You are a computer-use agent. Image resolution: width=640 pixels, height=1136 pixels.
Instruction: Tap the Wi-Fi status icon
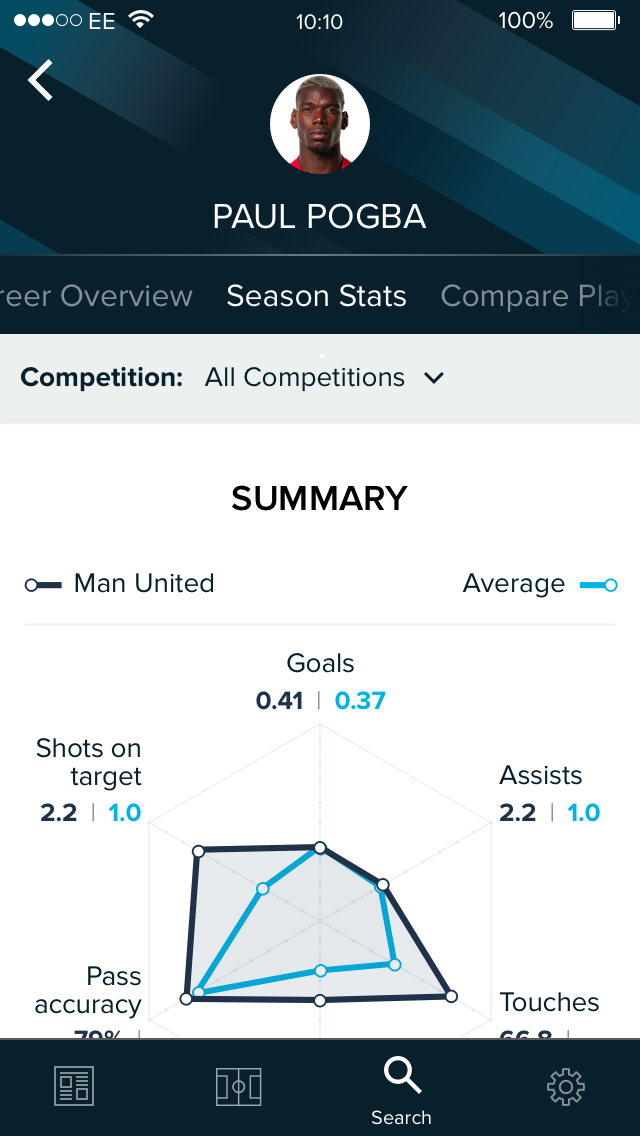[141, 21]
